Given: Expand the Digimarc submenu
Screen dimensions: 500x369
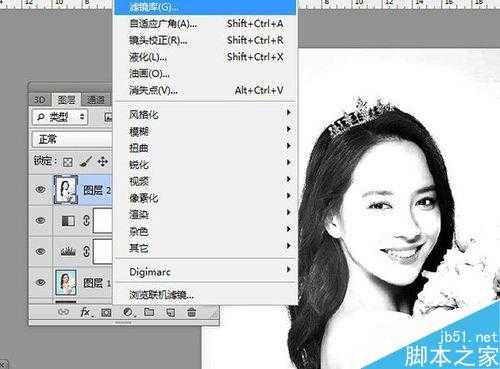Looking at the screenshot, I should (205, 272).
